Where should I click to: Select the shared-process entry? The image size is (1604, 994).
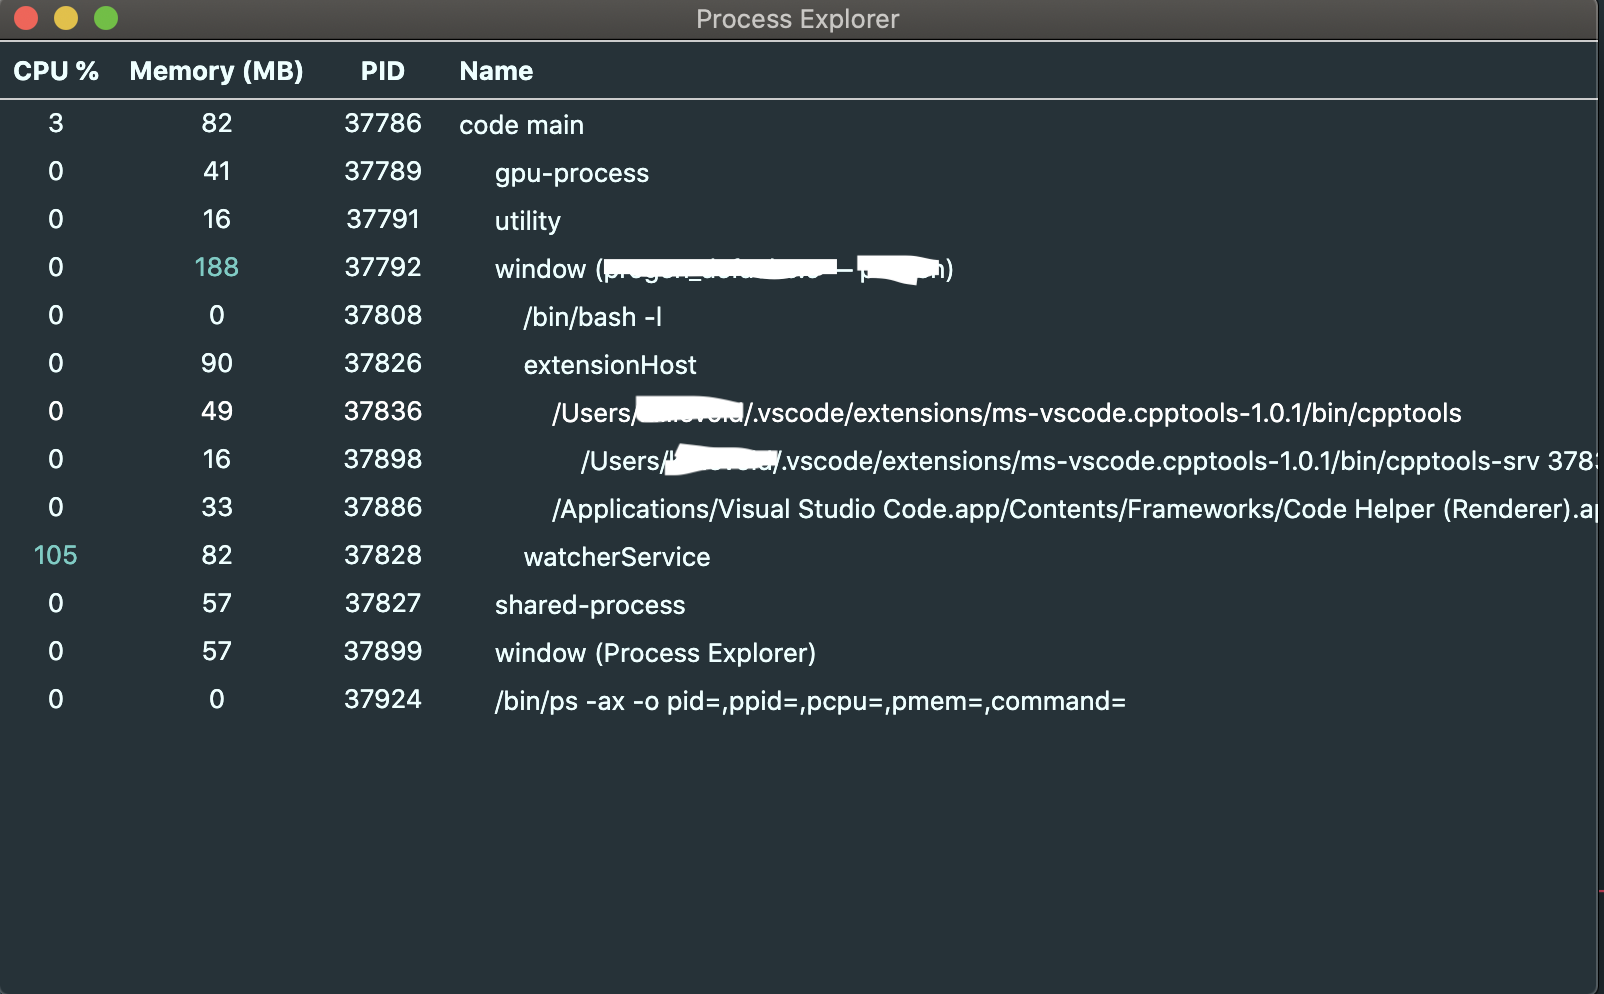click(589, 604)
